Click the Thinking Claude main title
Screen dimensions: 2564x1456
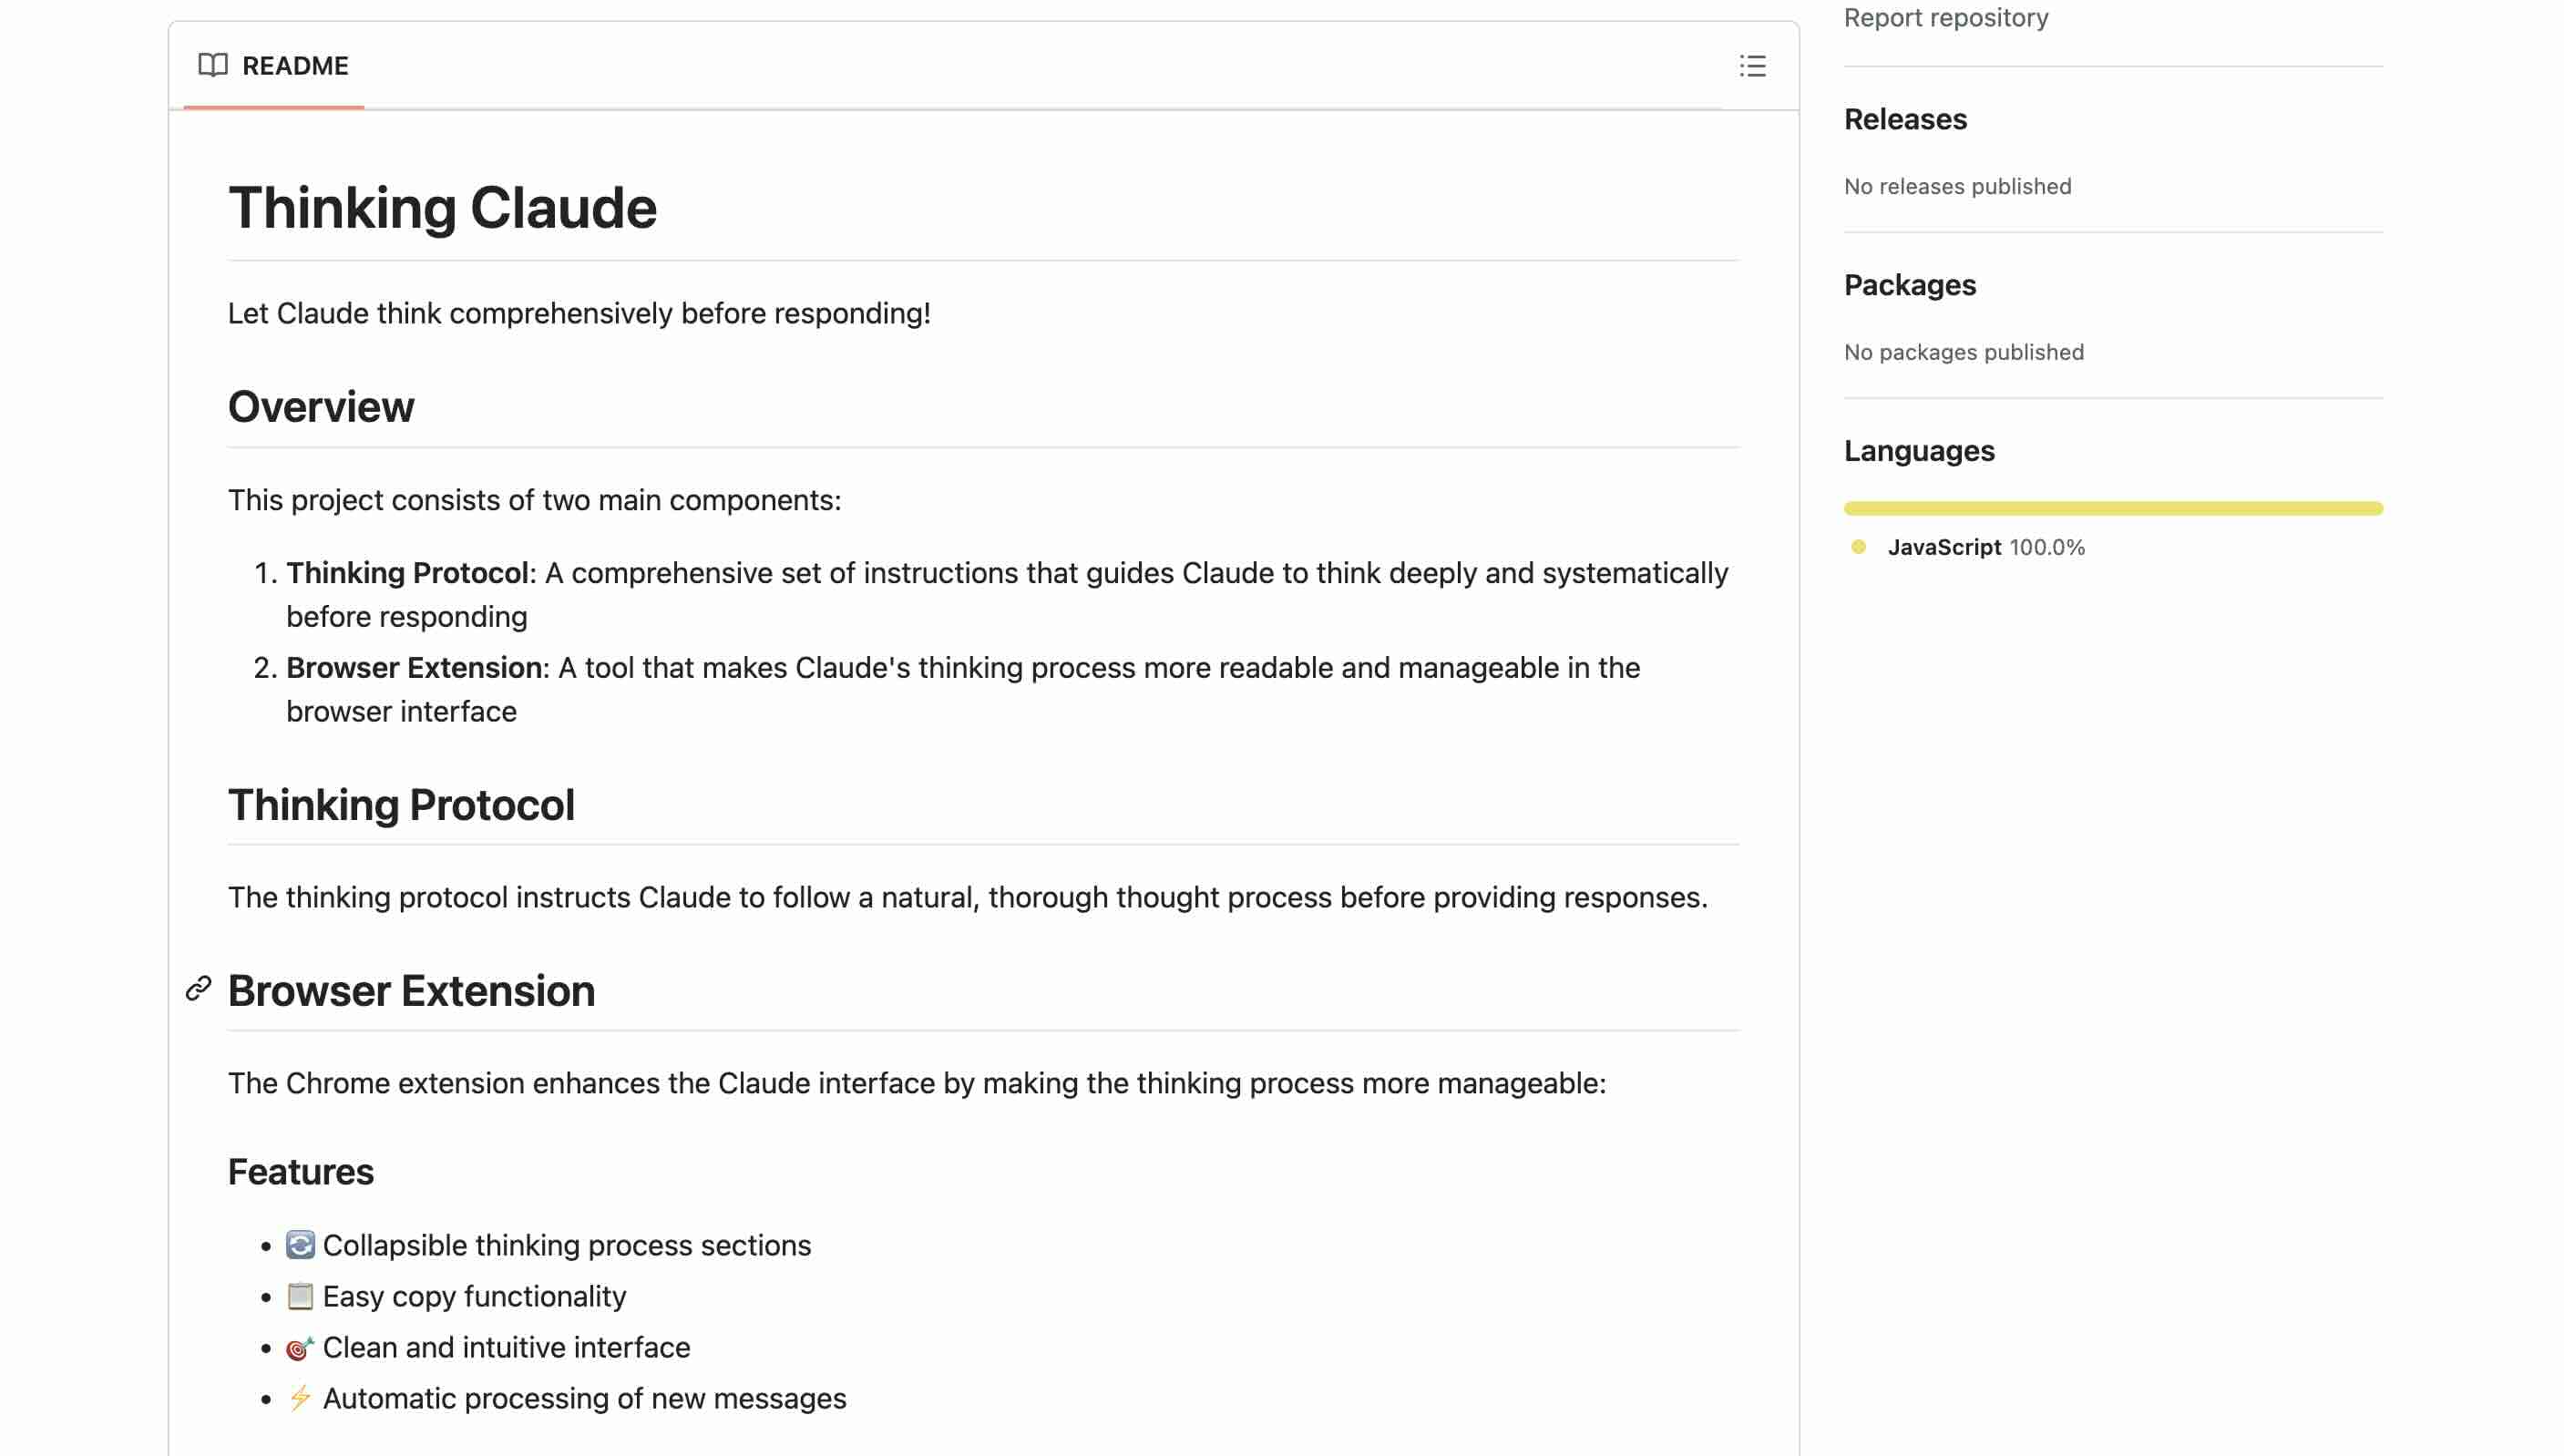tap(442, 208)
